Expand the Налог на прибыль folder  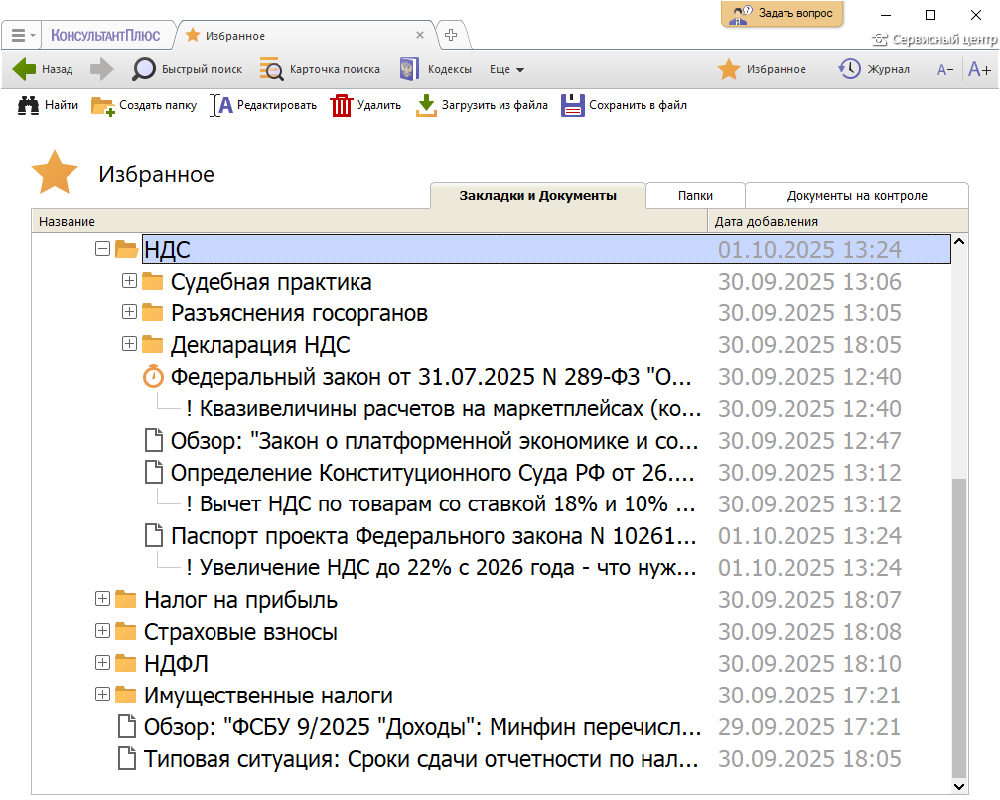pyautogui.click(x=102, y=600)
